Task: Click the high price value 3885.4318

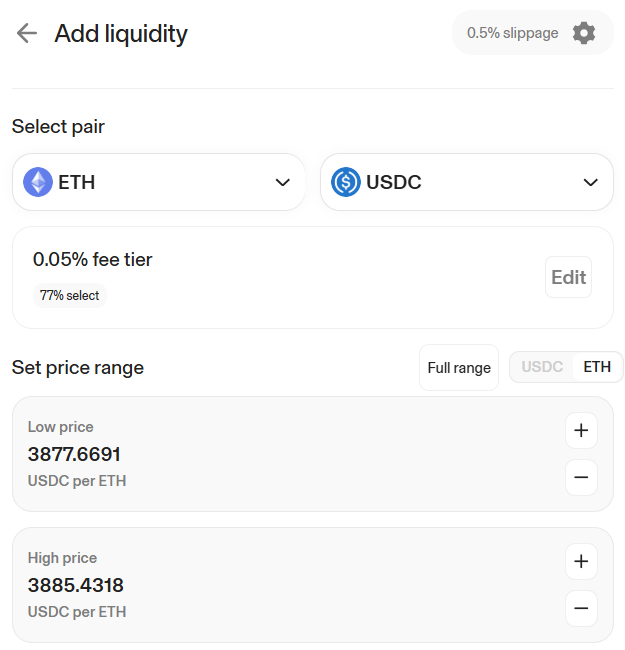Action: (76, 586)
